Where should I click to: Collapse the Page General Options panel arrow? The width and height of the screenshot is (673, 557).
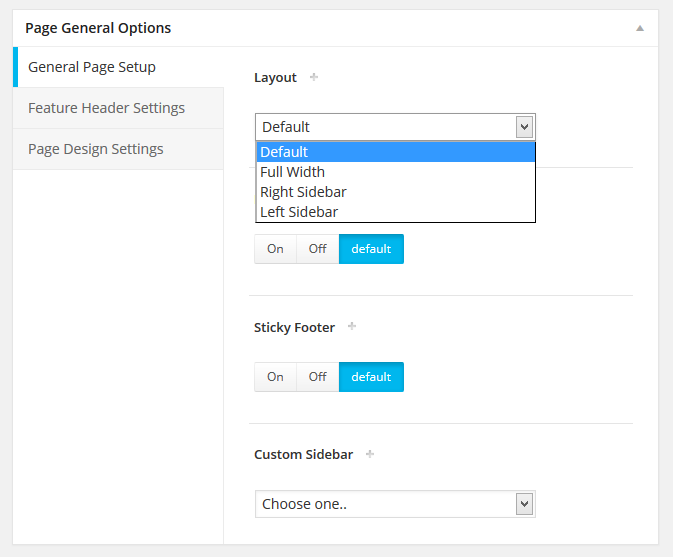(x=640, y=28)
